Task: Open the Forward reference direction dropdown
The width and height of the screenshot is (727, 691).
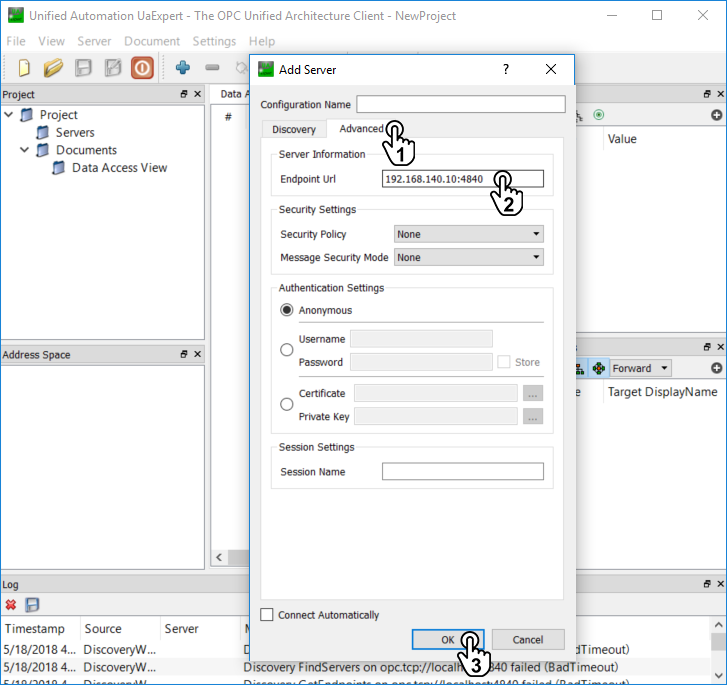Action: (x=640, y=368)
